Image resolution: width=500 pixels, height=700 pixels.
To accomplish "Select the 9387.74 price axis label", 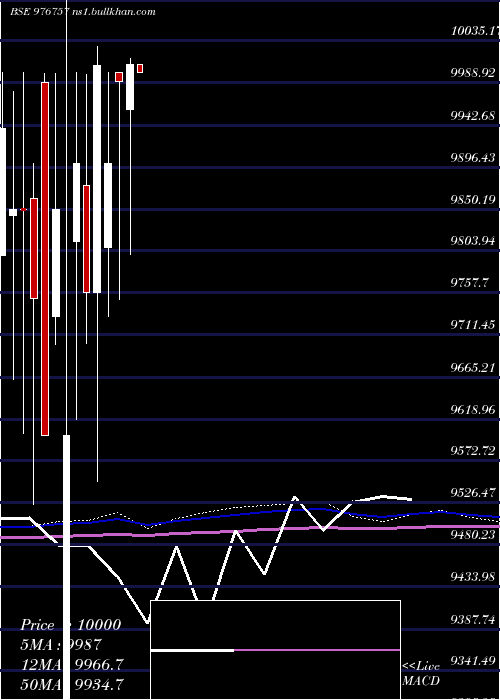I will click(473, 620).
